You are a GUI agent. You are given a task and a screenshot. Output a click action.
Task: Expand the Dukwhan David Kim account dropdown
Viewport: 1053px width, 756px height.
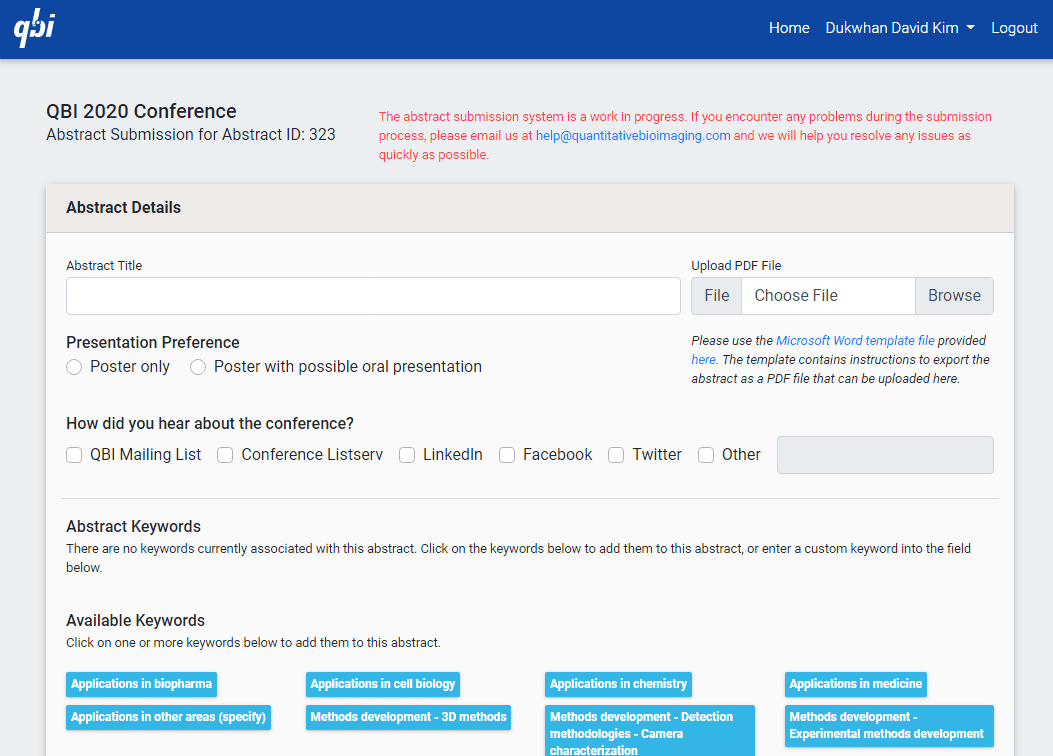tap(899, 27)
